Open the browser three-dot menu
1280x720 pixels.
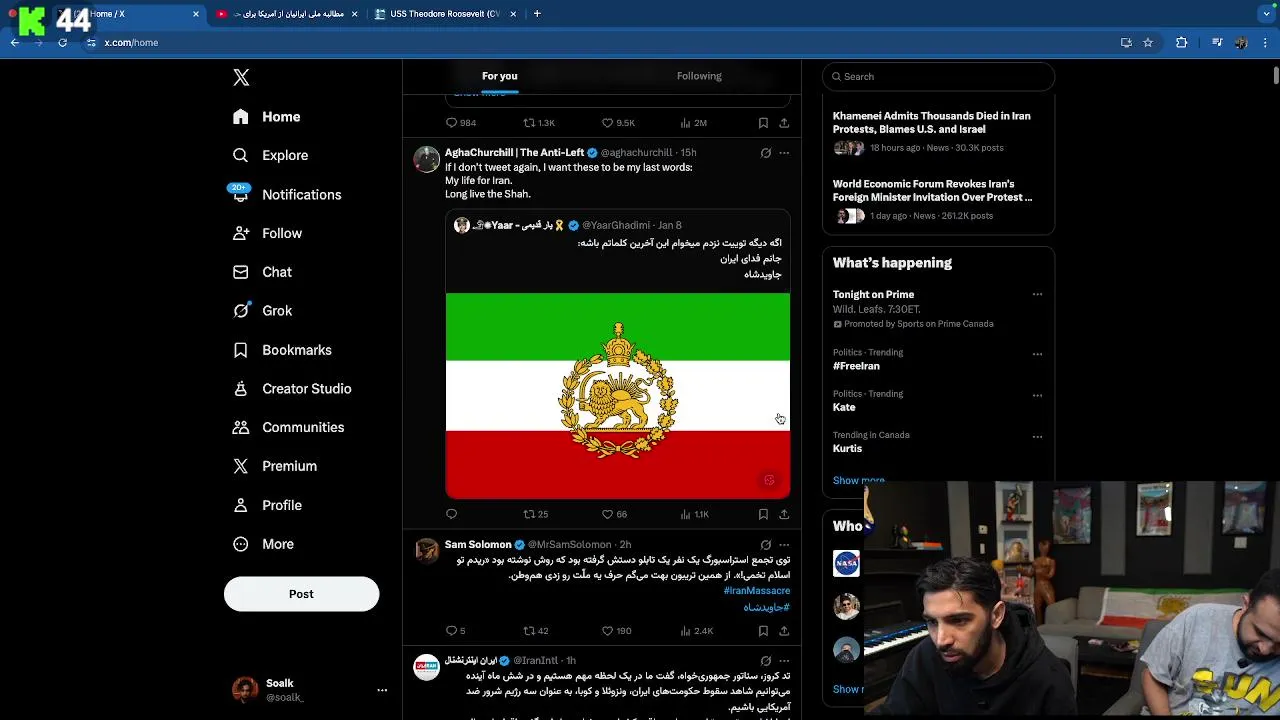coord(1266,43)
